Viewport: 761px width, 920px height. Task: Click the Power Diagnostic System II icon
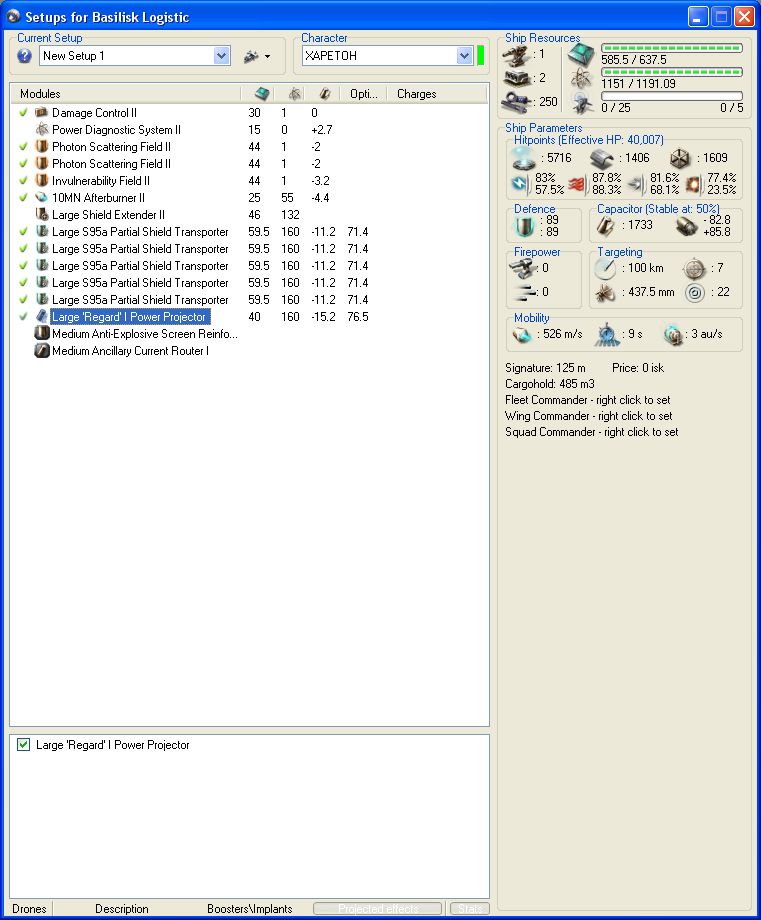42,129
